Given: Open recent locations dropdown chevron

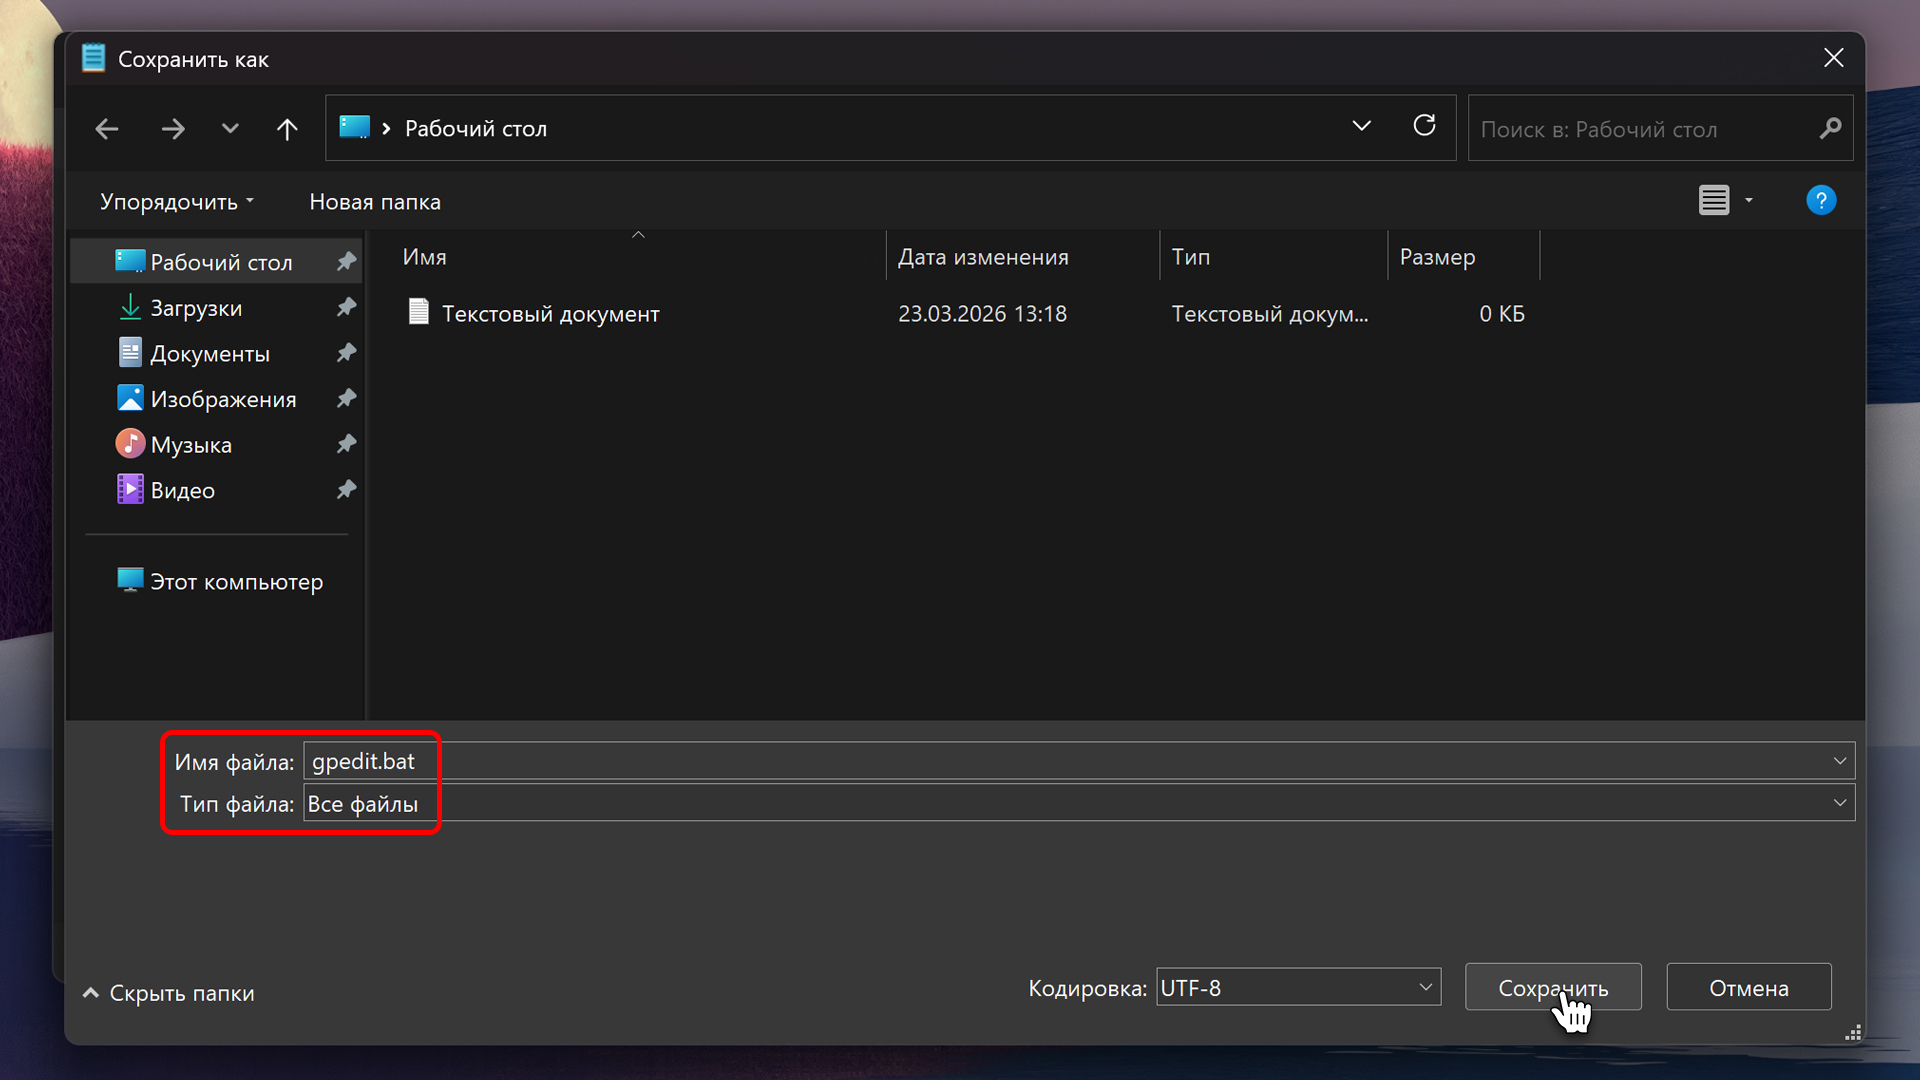Looking at the screenshot, I should point(230,129).
